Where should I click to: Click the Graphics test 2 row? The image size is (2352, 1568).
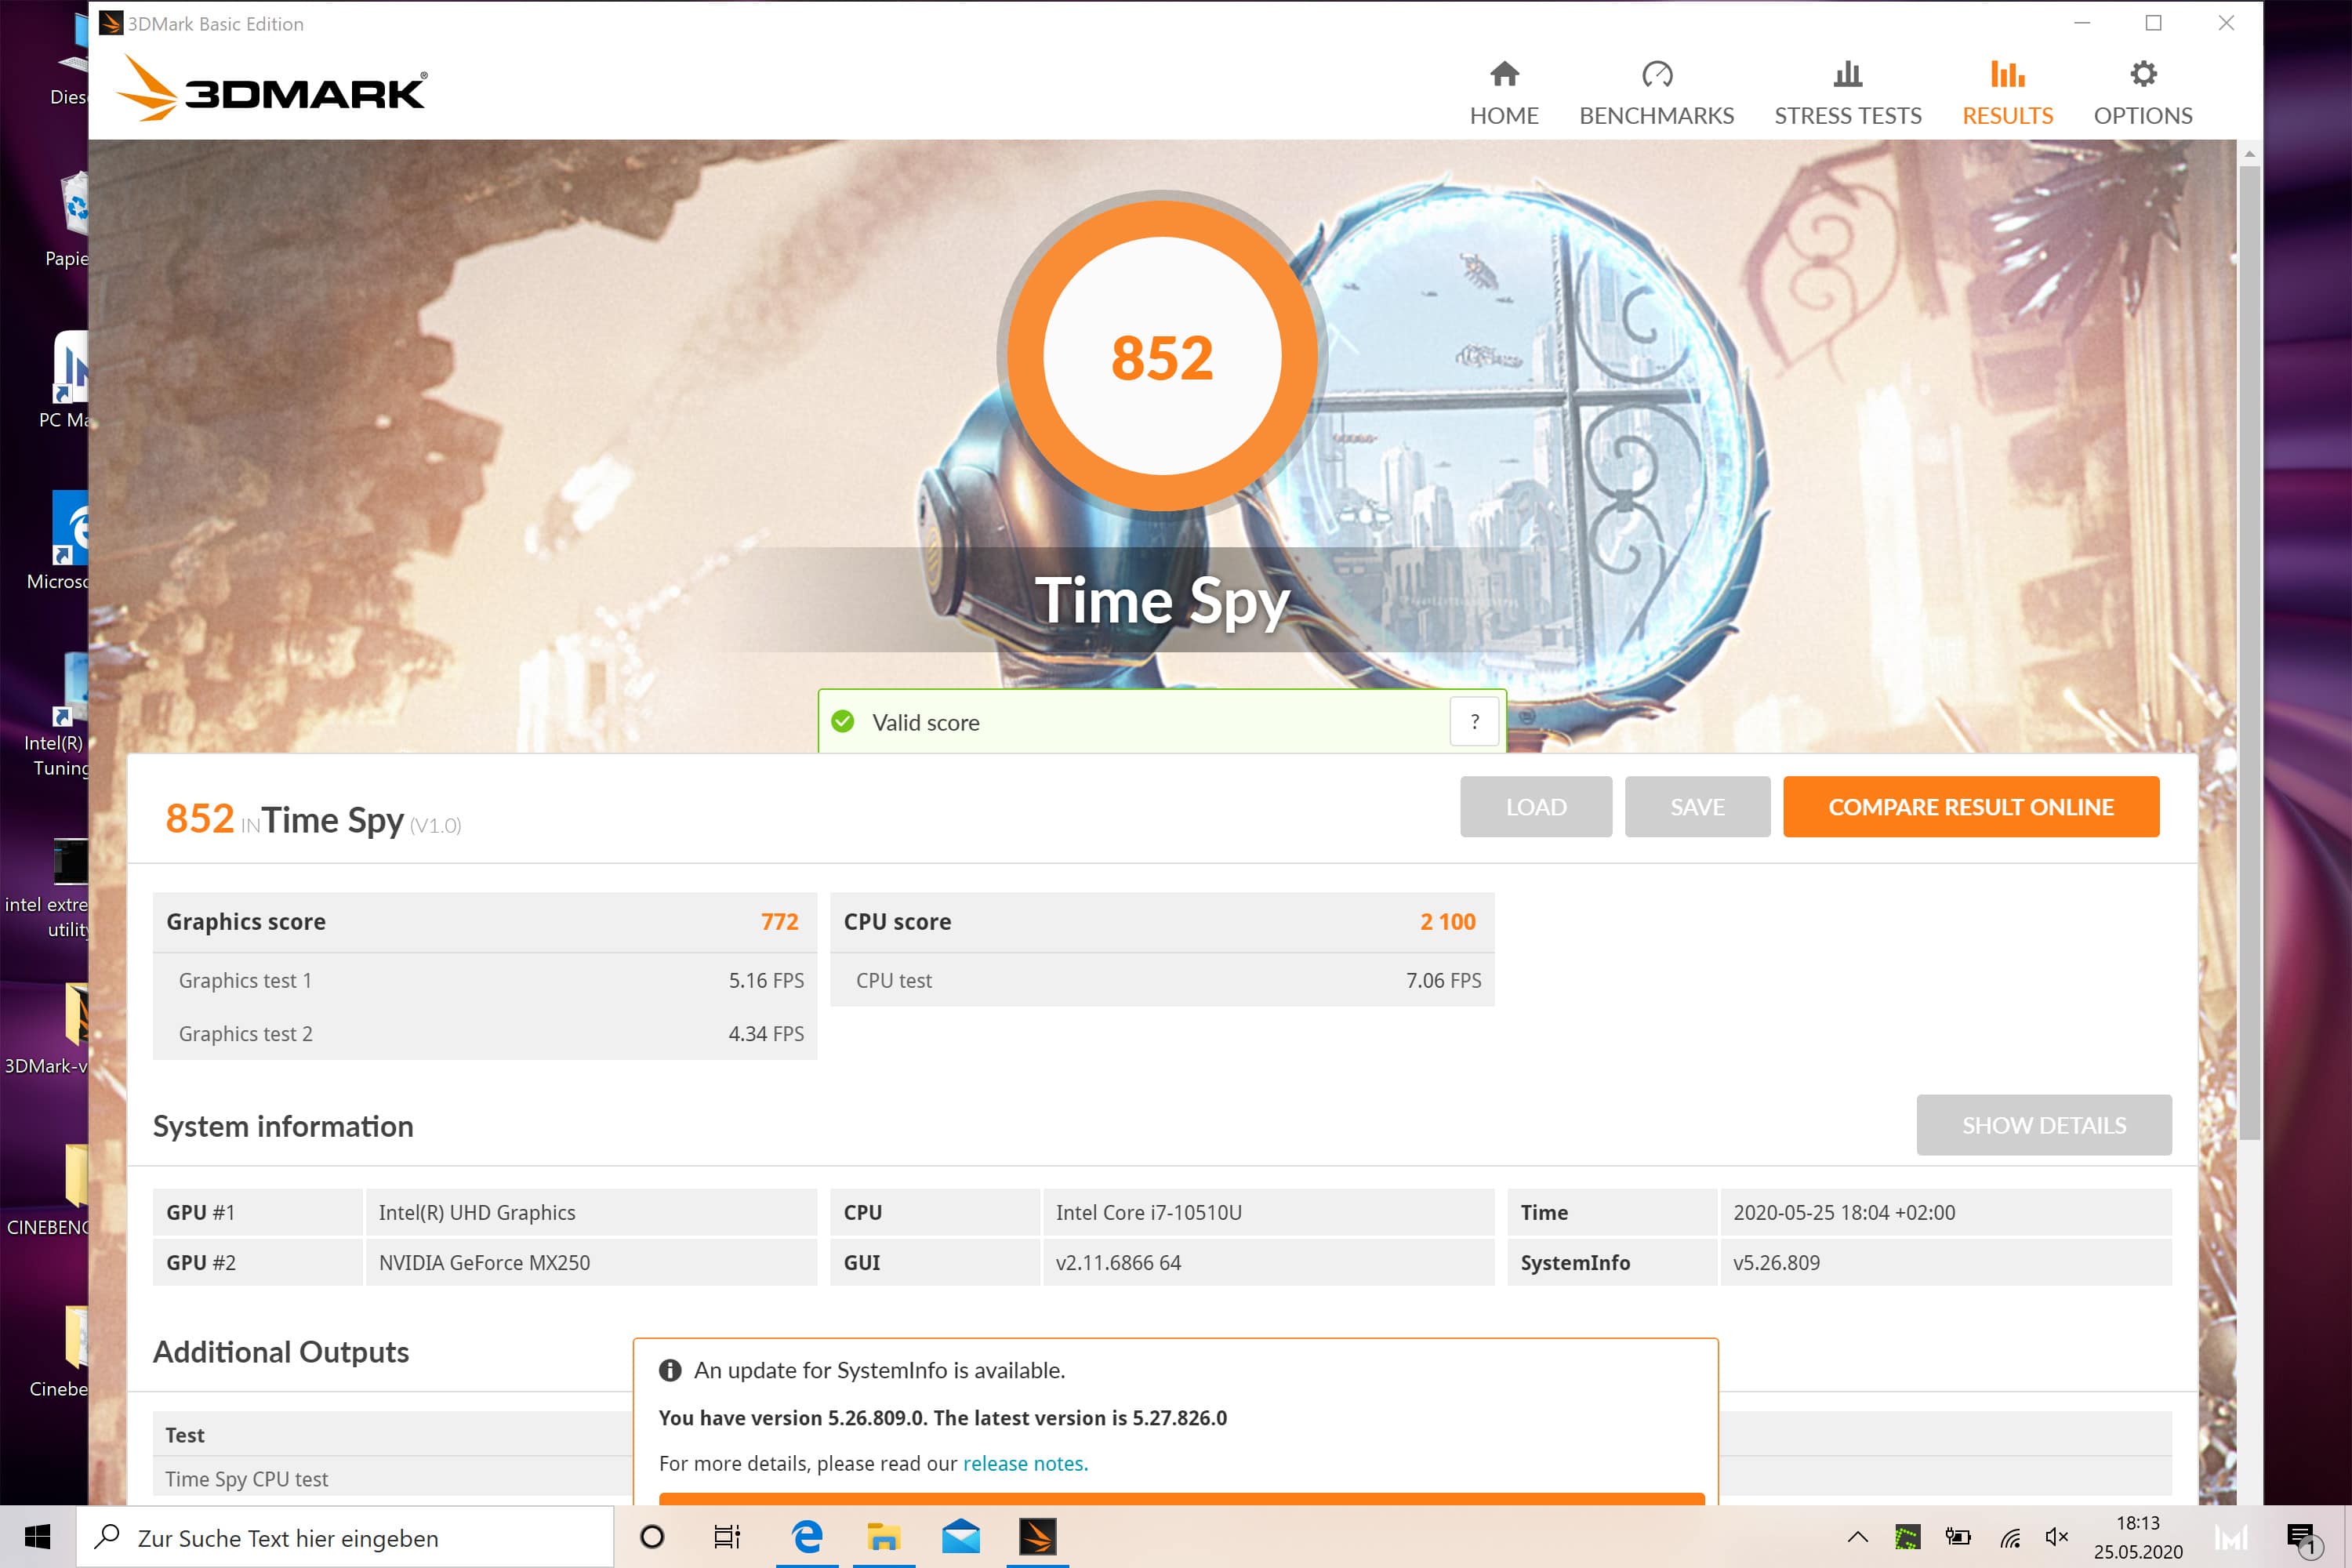(x=485, y=1033)
